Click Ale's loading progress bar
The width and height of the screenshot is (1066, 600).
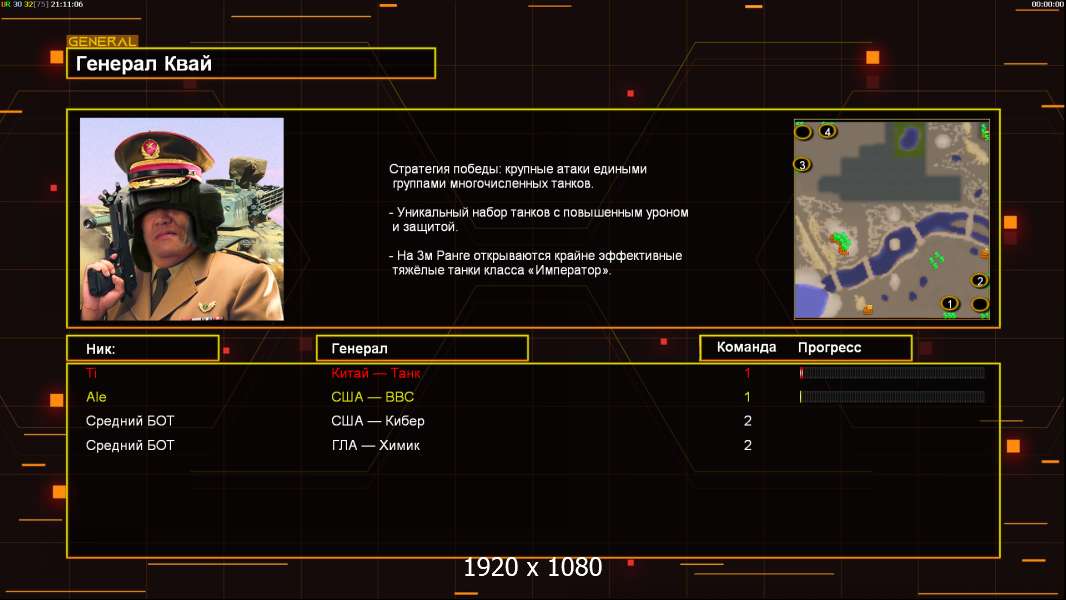tap(892, 396)
